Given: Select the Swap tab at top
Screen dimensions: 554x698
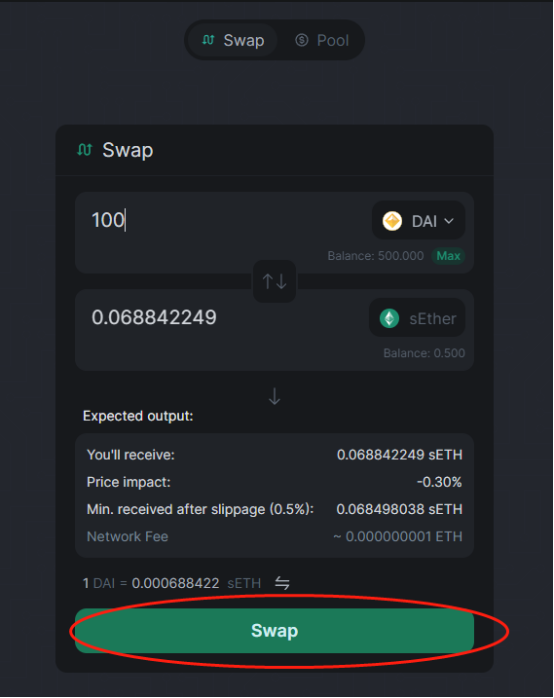Looking at the screenshot, I should point(233,40).
